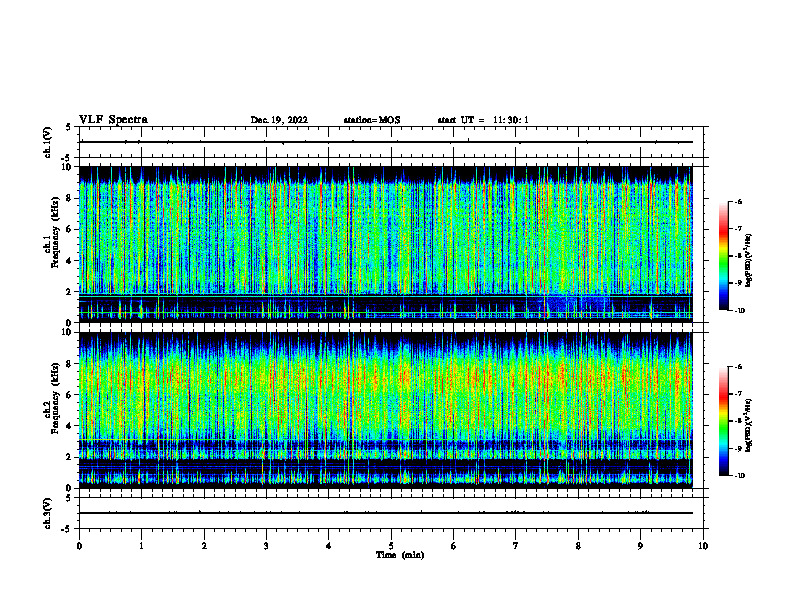Image resolution: width=792 pixels, height=612 pixels.
Task: Click the ch.1 voltage waveform trace
Action: point(386,142)
